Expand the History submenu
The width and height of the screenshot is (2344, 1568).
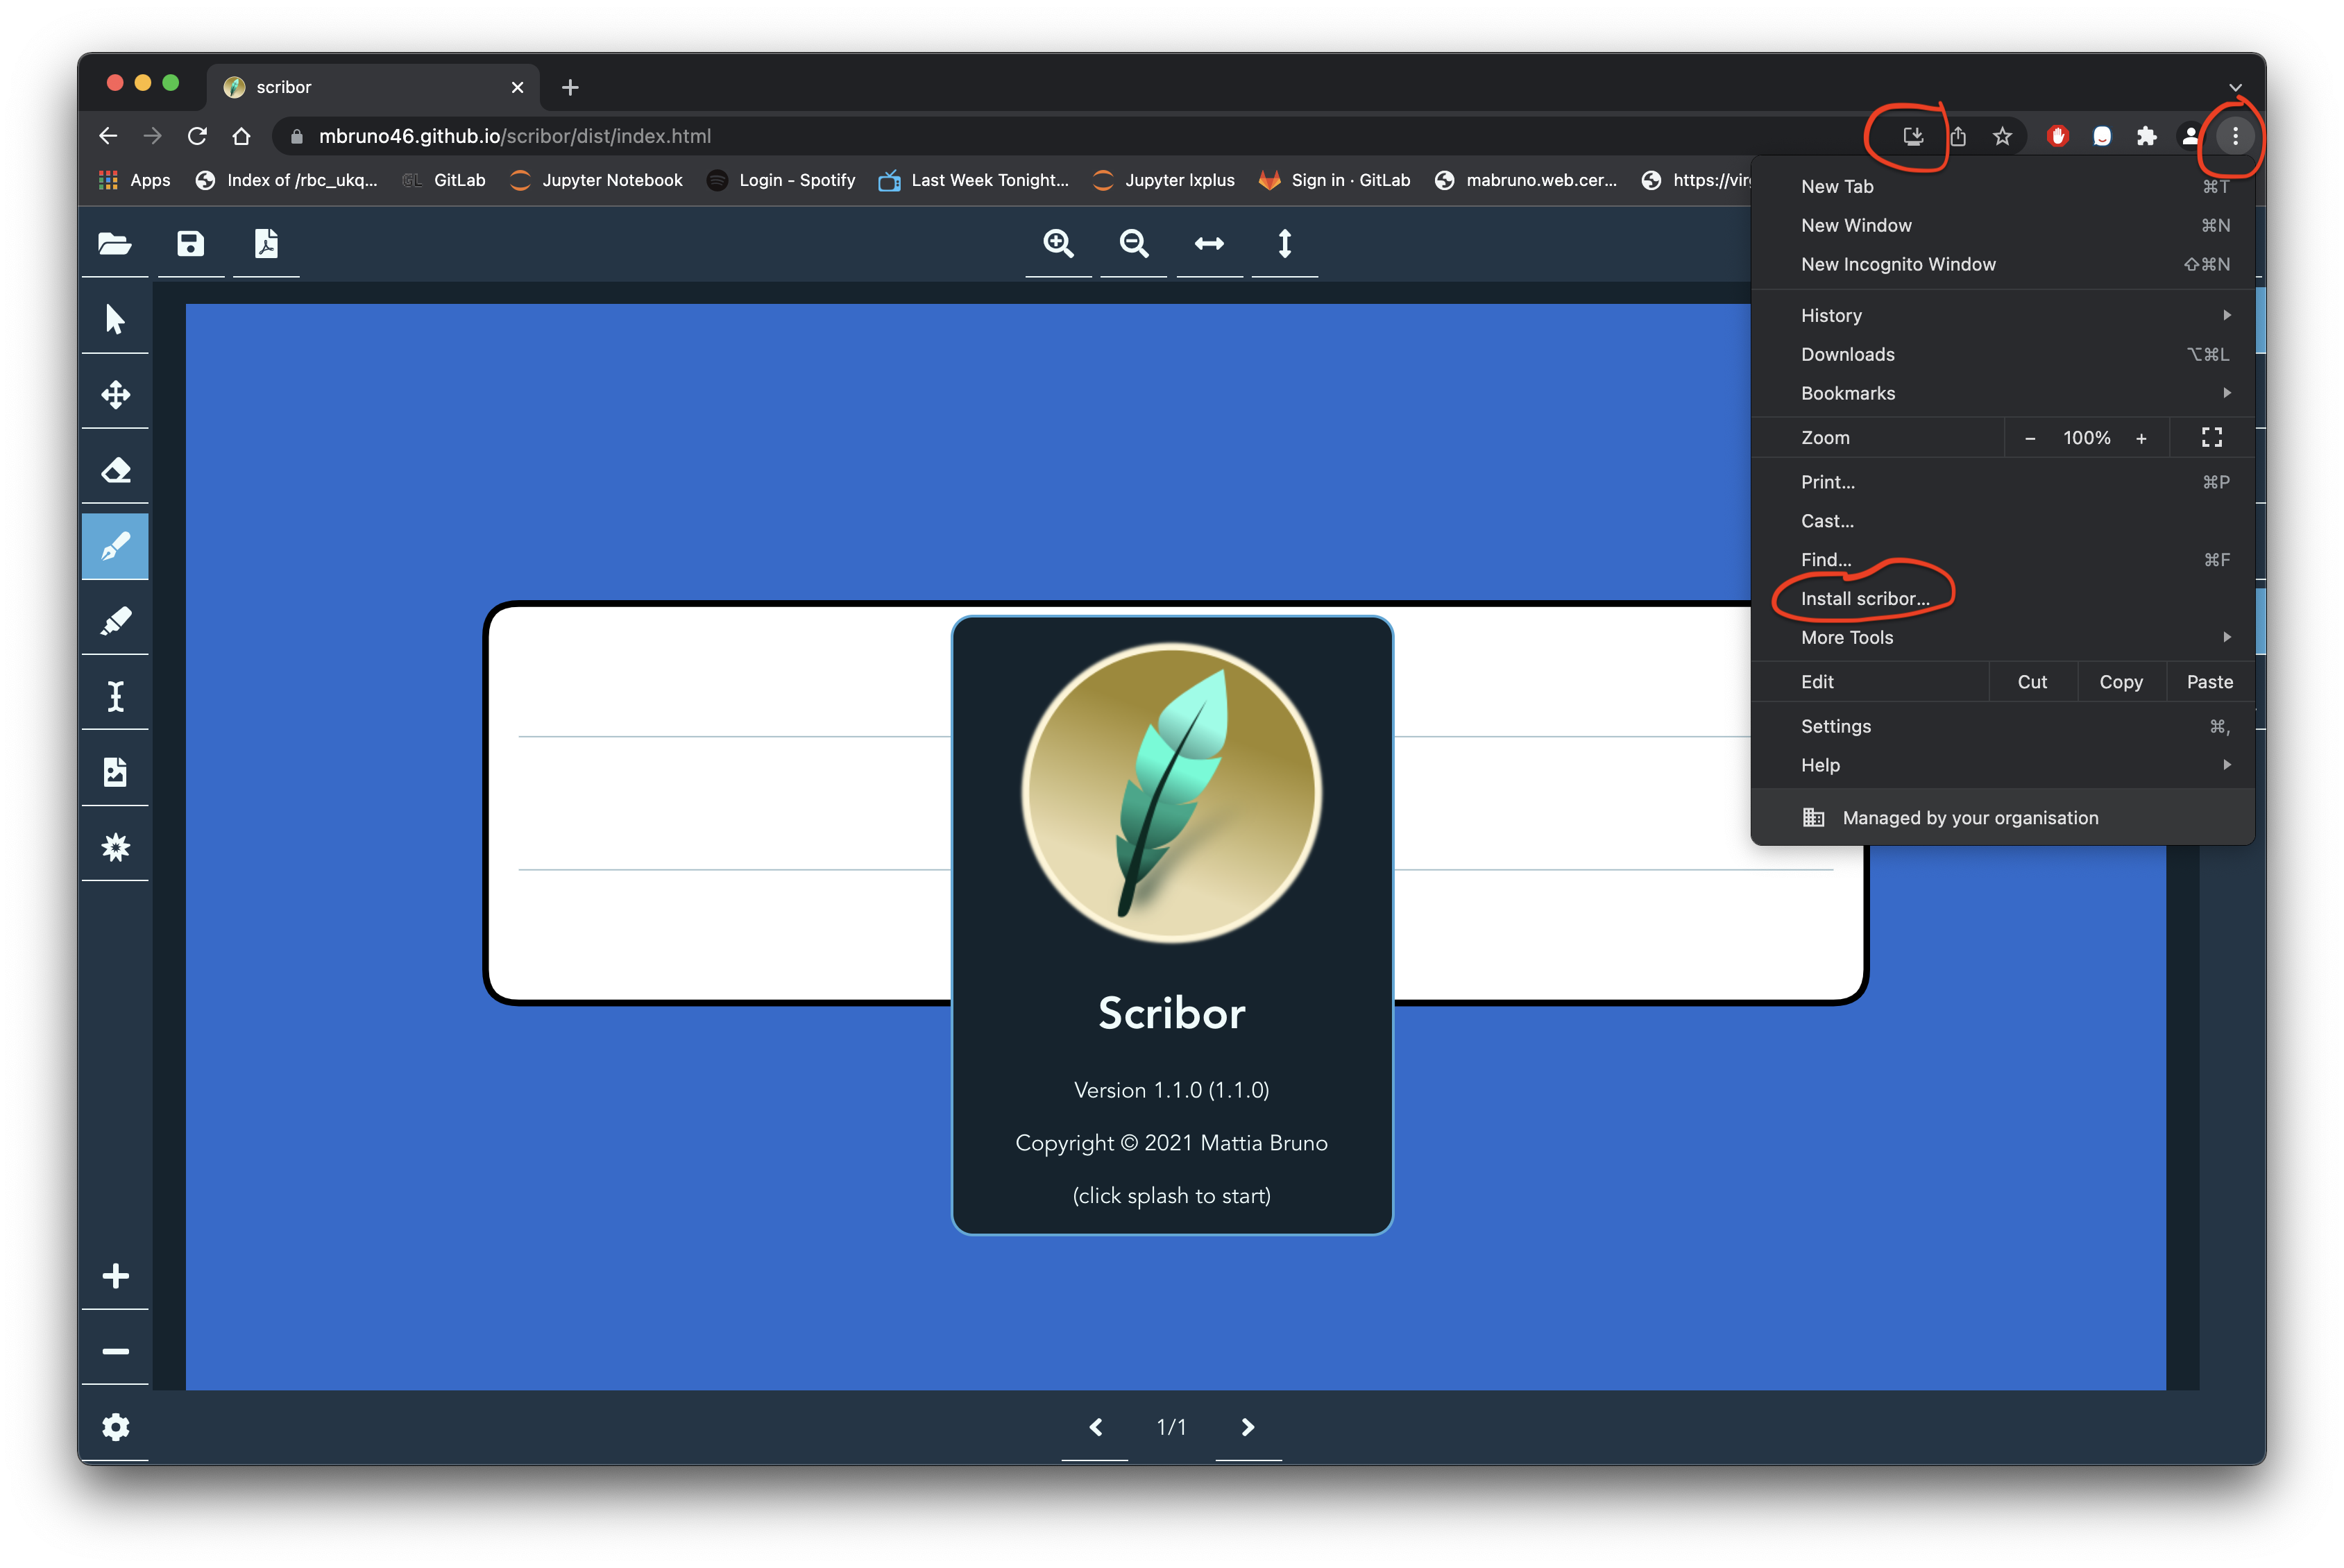point(2003,315)
